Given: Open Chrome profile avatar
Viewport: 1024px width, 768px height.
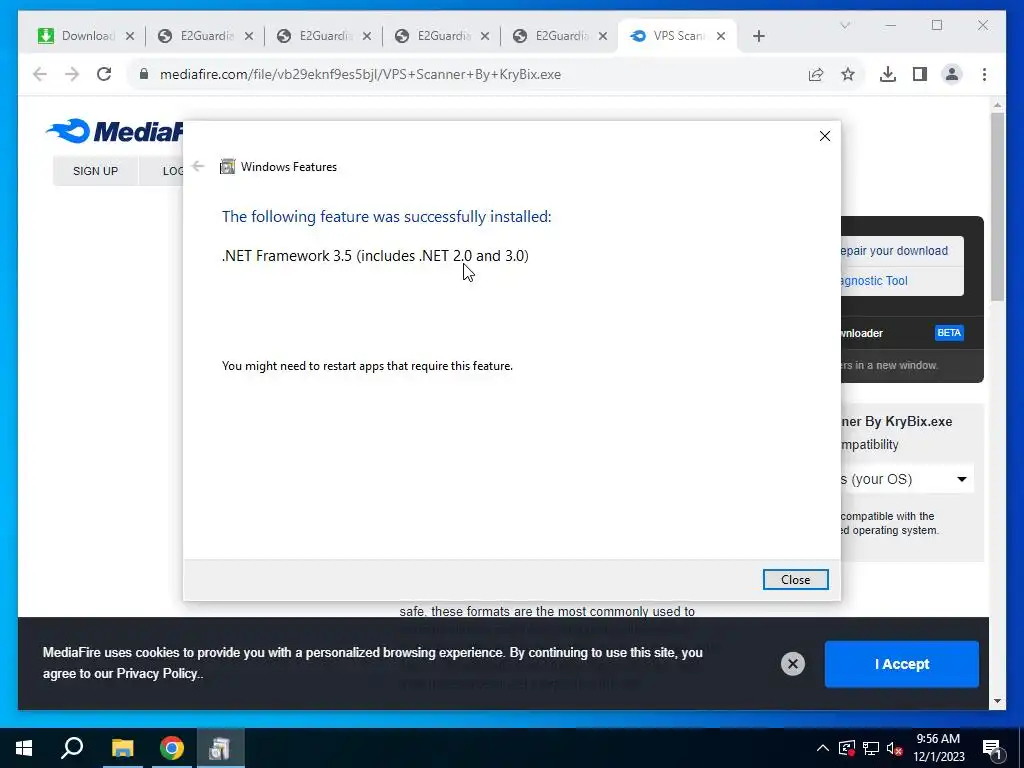Looking at the screenshot, I should pyautogui.click(x=952, y=74).
